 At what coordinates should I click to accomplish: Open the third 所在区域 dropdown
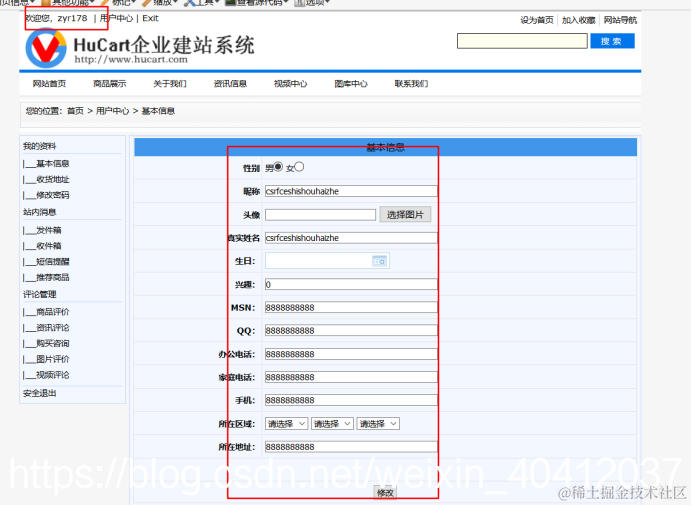[378, 424]
